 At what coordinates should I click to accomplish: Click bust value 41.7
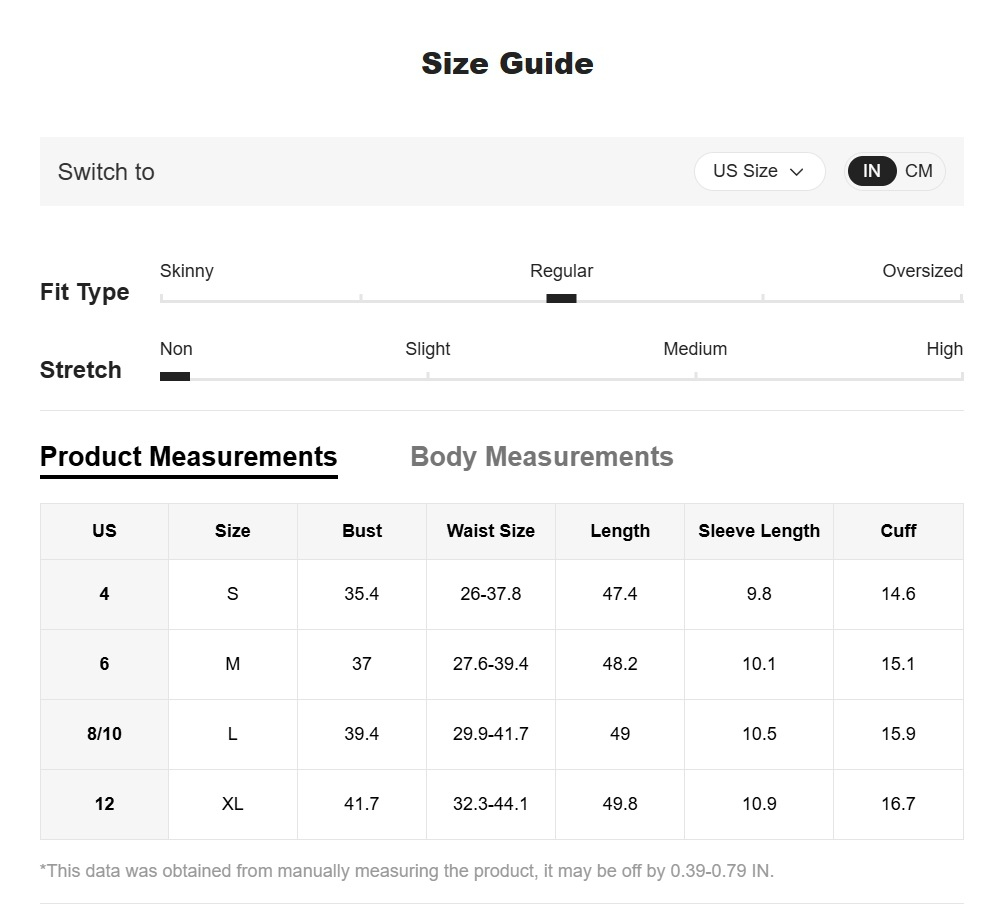click(x=362, y=804)
